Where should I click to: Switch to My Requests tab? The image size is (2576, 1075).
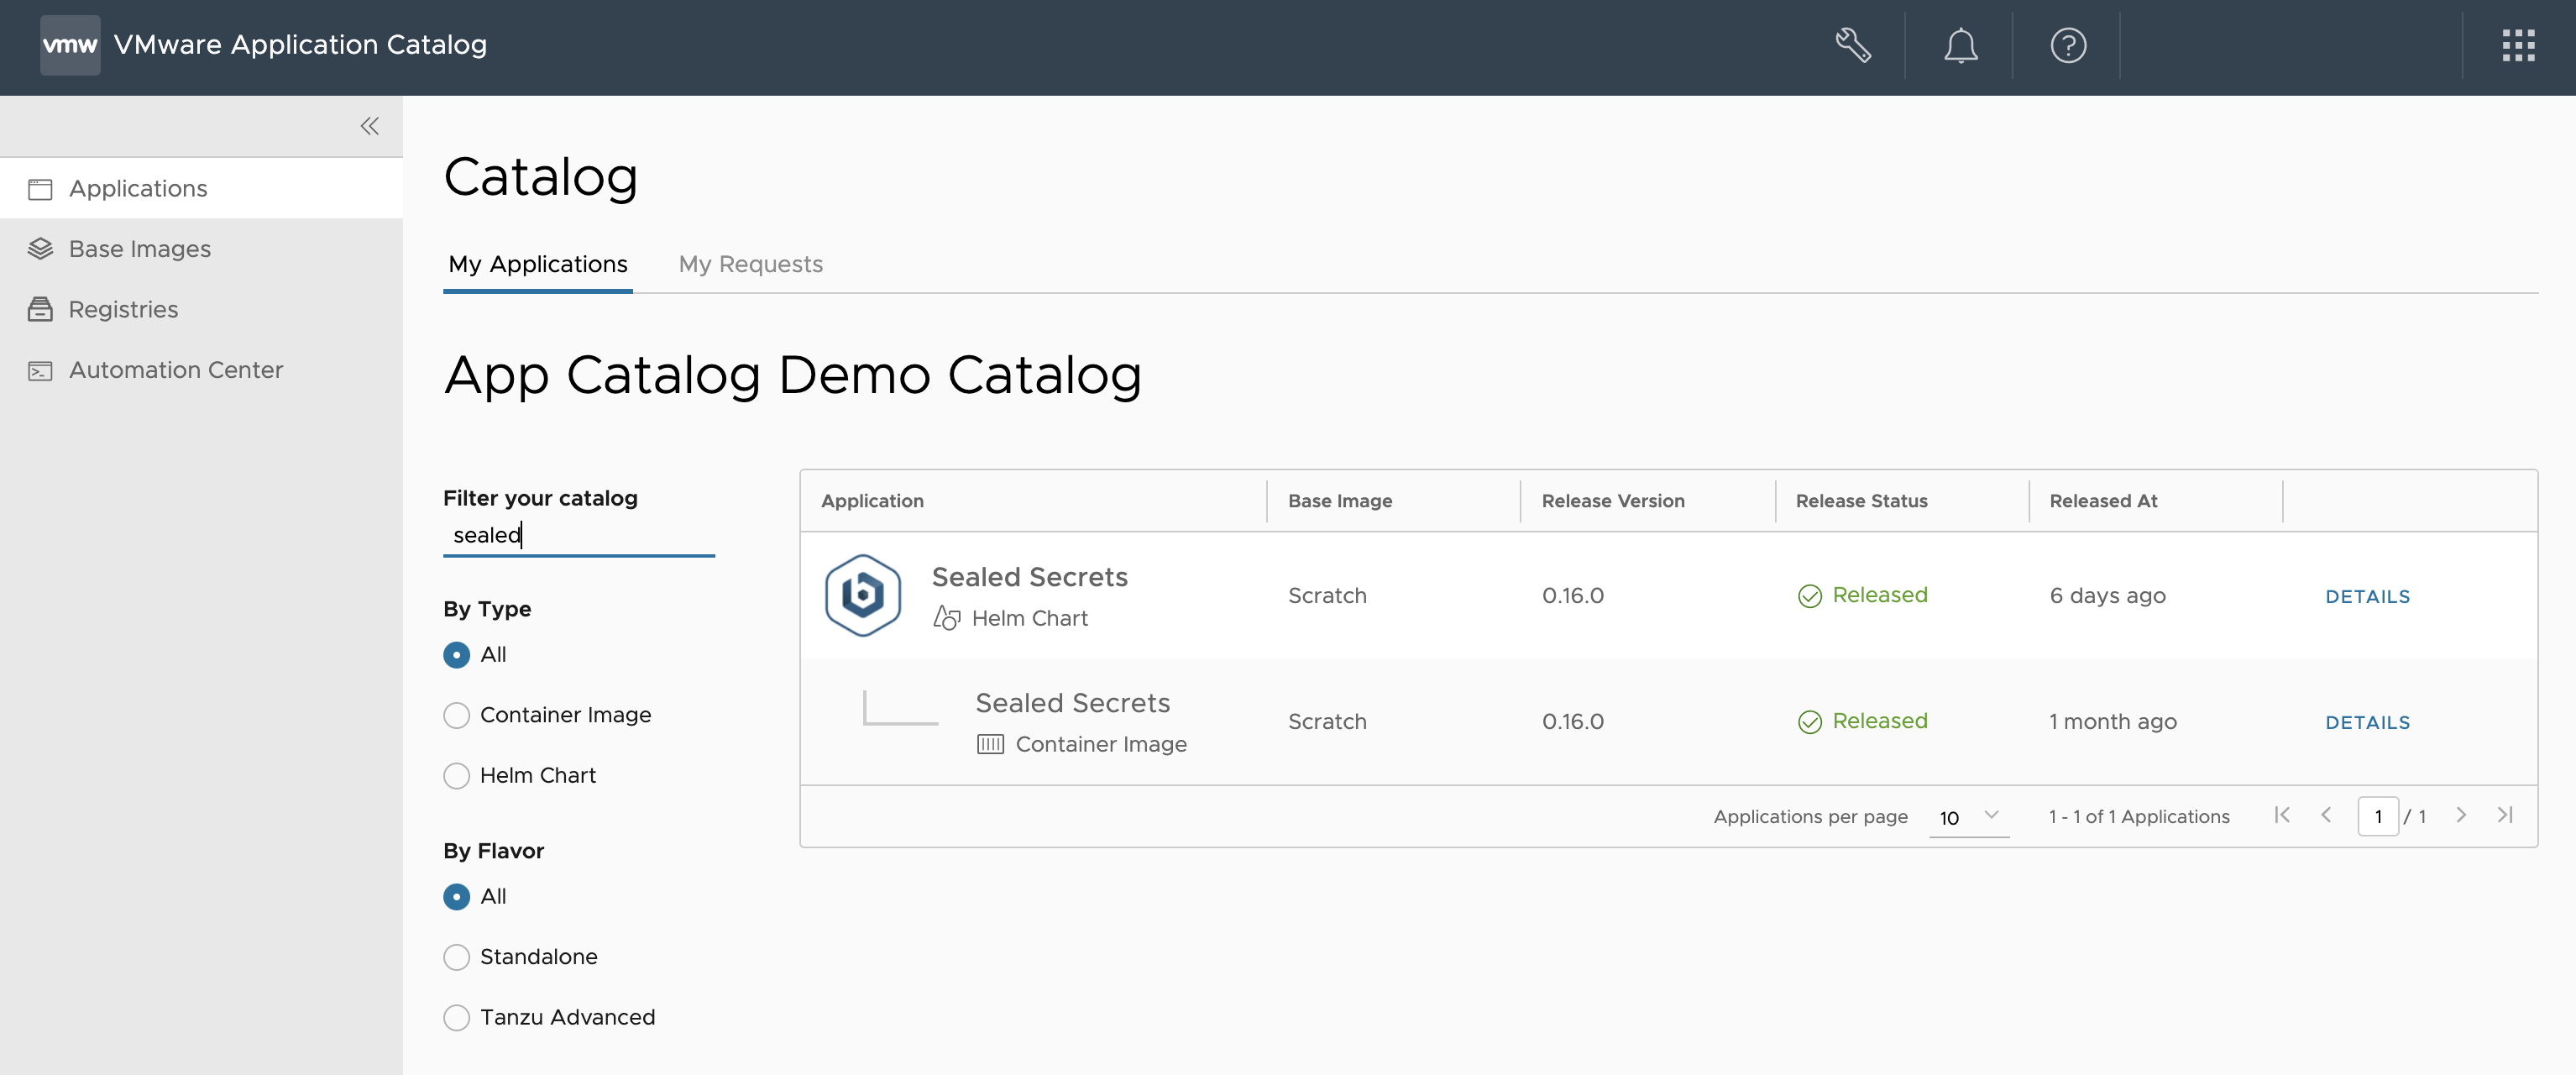[x=750, y=264]
